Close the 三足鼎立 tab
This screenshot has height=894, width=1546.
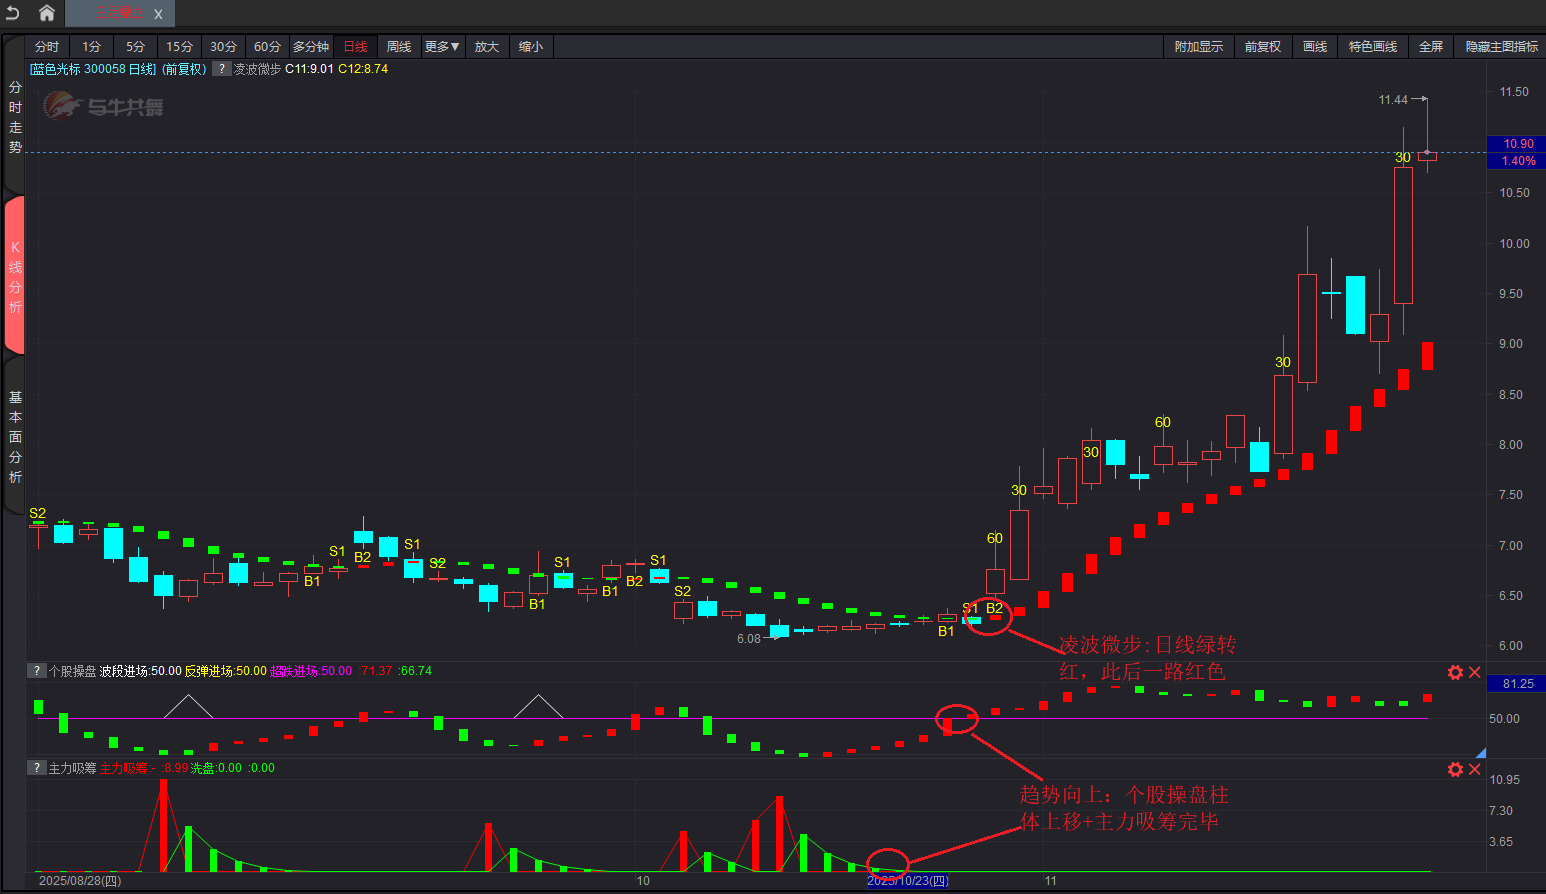pos(158,14)
